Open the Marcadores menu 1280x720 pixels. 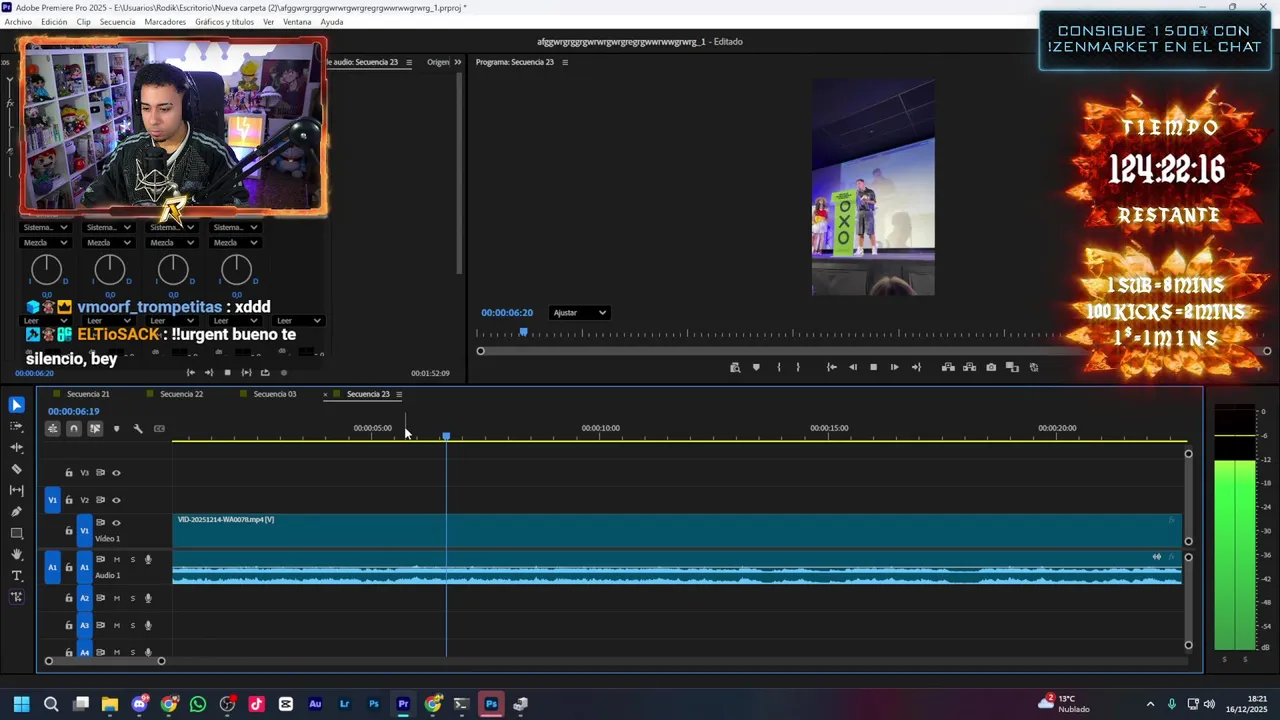(165, 22)
